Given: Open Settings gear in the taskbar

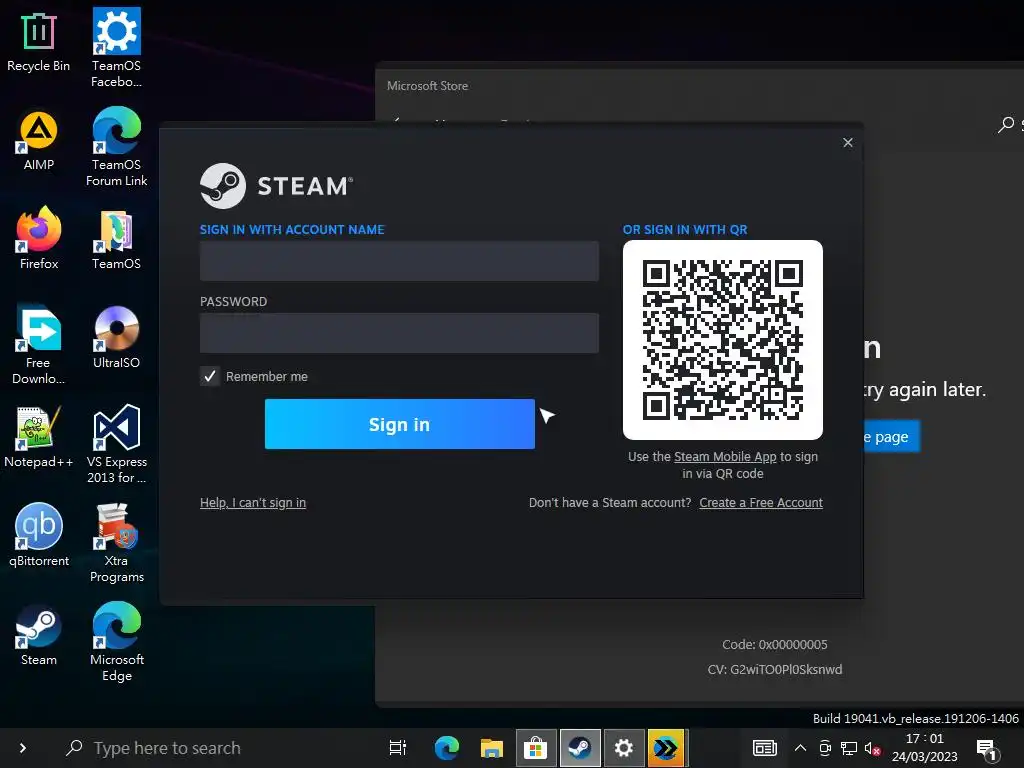Looking at the screenshot, I should point(624,748).
